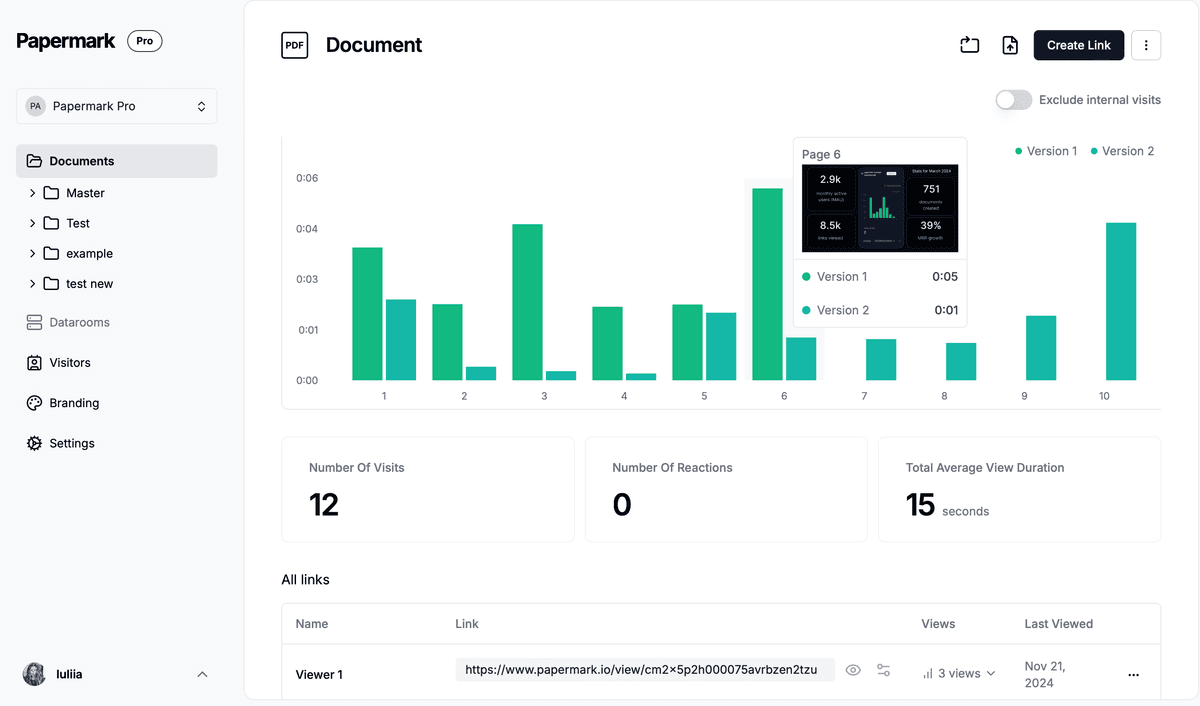Enable Exclude internal visits
The height and width of the screenshot is (706, 1200).
1013,100
